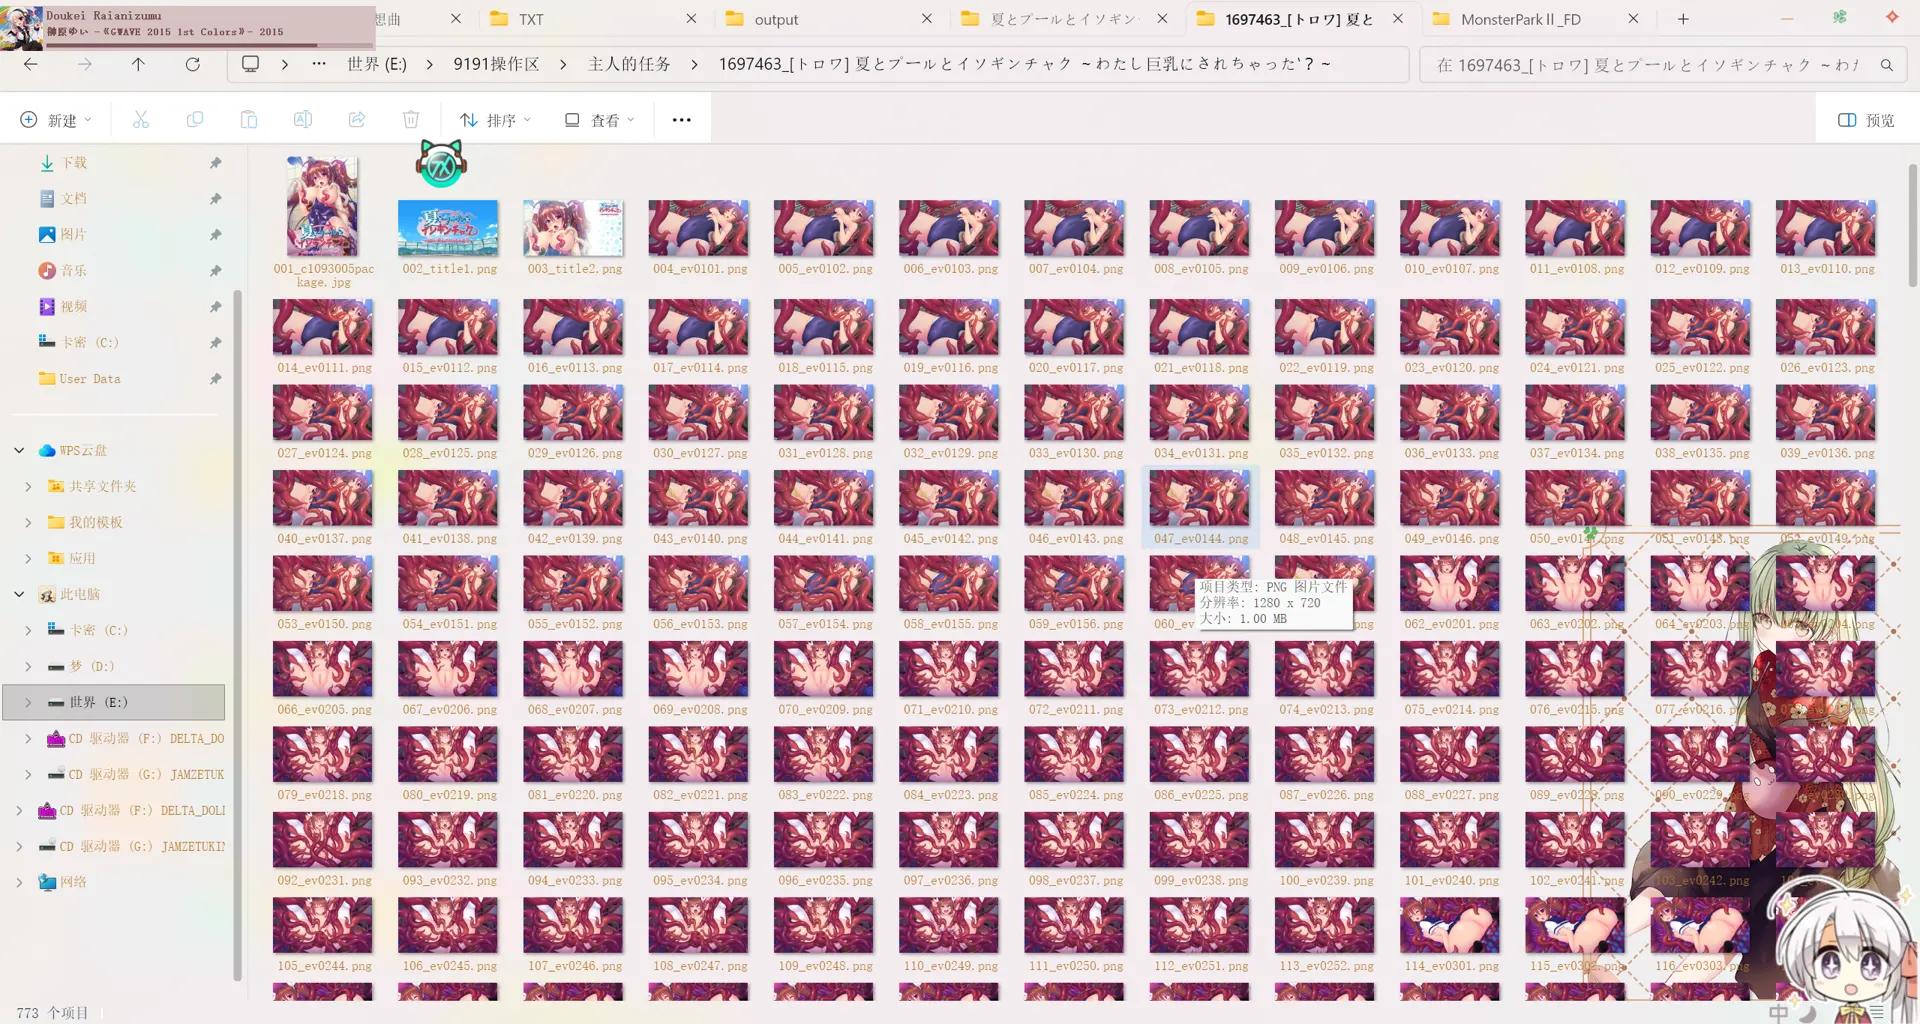Select the file name 010_ev0107.png
1920x1024 pixels.
coord(1451,270)
